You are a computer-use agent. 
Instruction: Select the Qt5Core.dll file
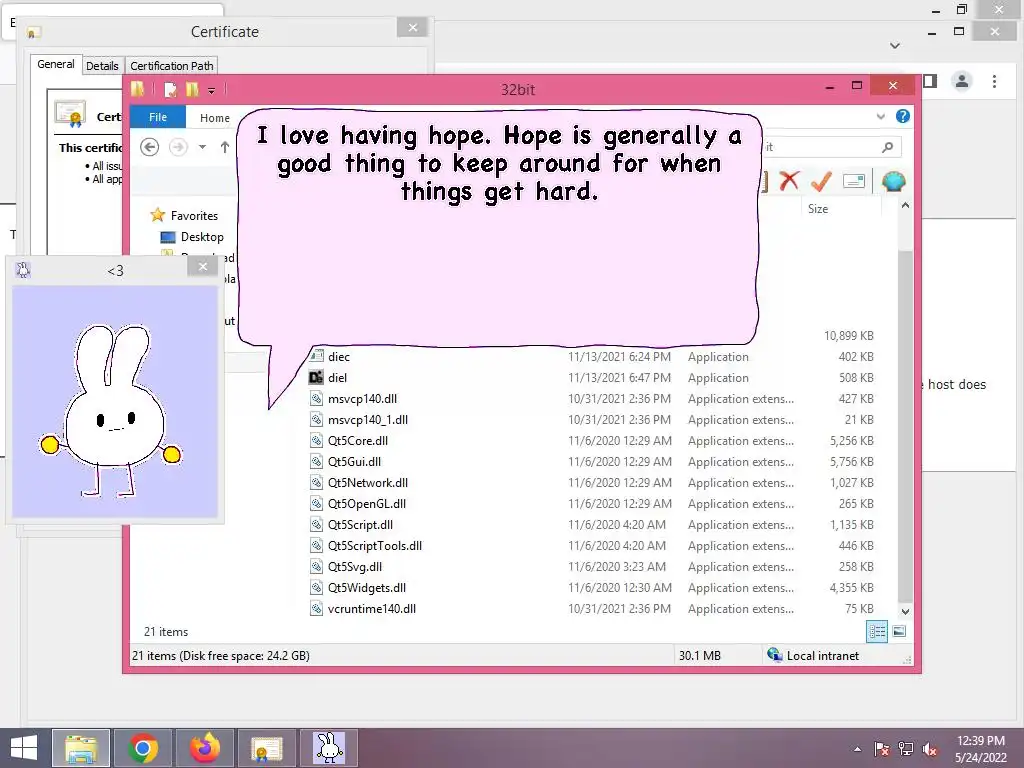pyautogui.click(x=358, y=440)
